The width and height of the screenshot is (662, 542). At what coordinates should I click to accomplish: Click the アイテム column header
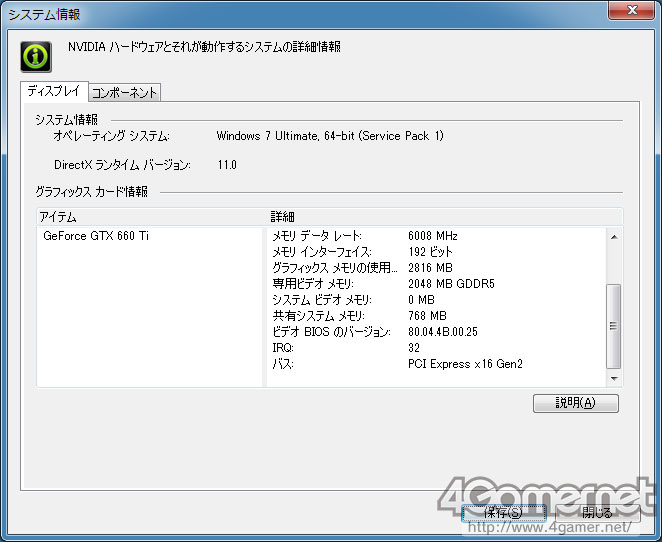[152, 217]
